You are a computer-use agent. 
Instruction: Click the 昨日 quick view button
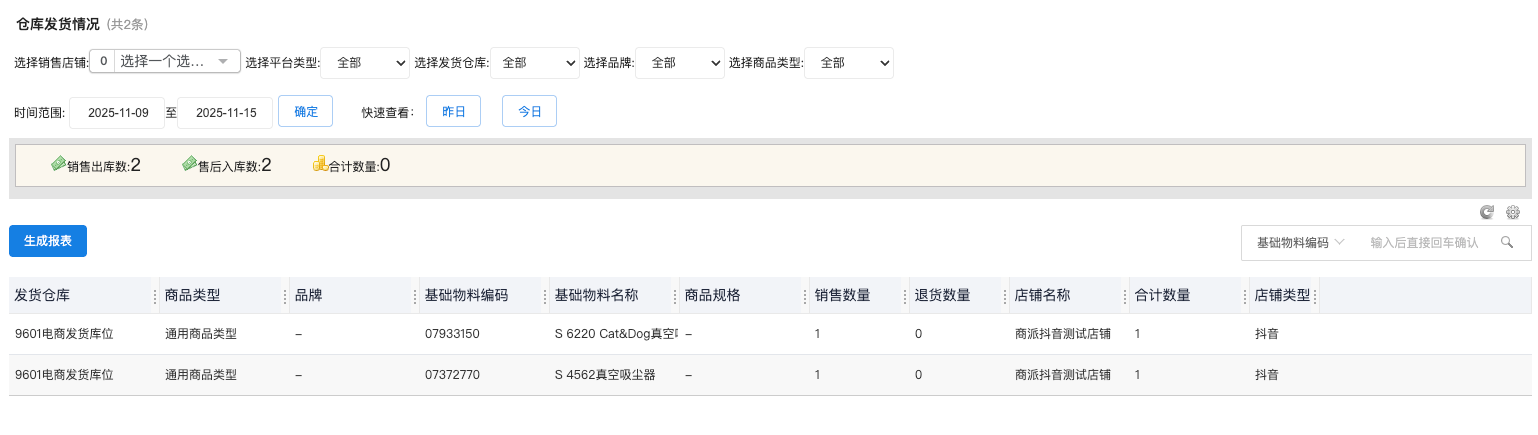coord(453,112)
